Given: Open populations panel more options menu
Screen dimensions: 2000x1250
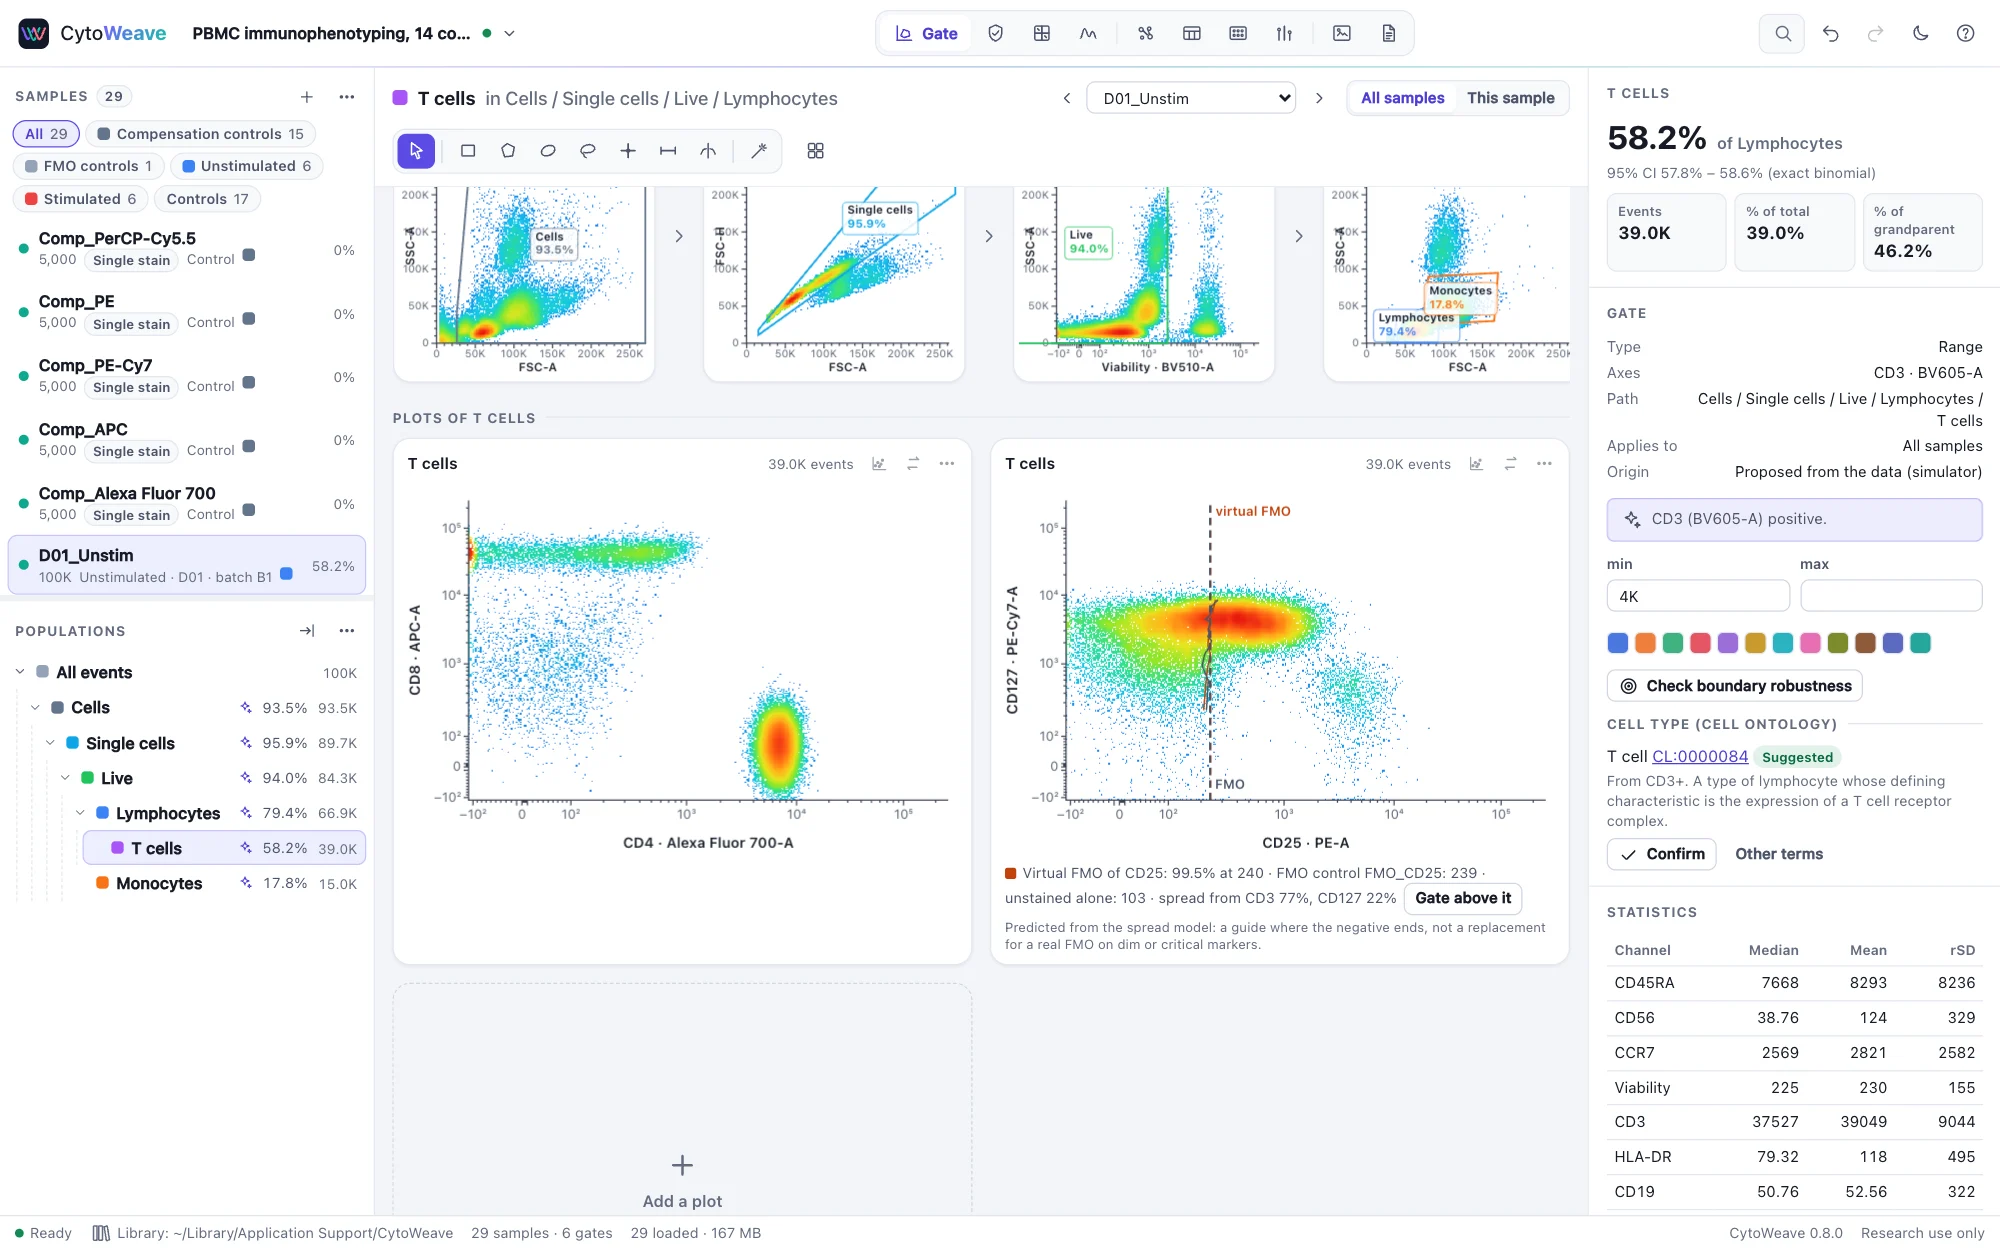Looking at the screenshot, I should [x=346, y=631].
